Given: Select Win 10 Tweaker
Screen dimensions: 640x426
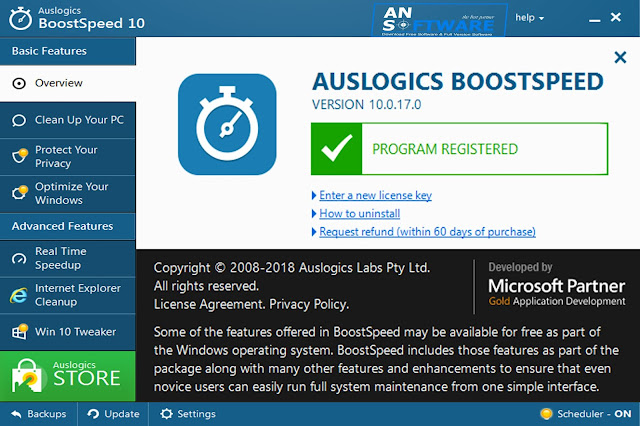Looking at the screenshot, I should 68,332.
